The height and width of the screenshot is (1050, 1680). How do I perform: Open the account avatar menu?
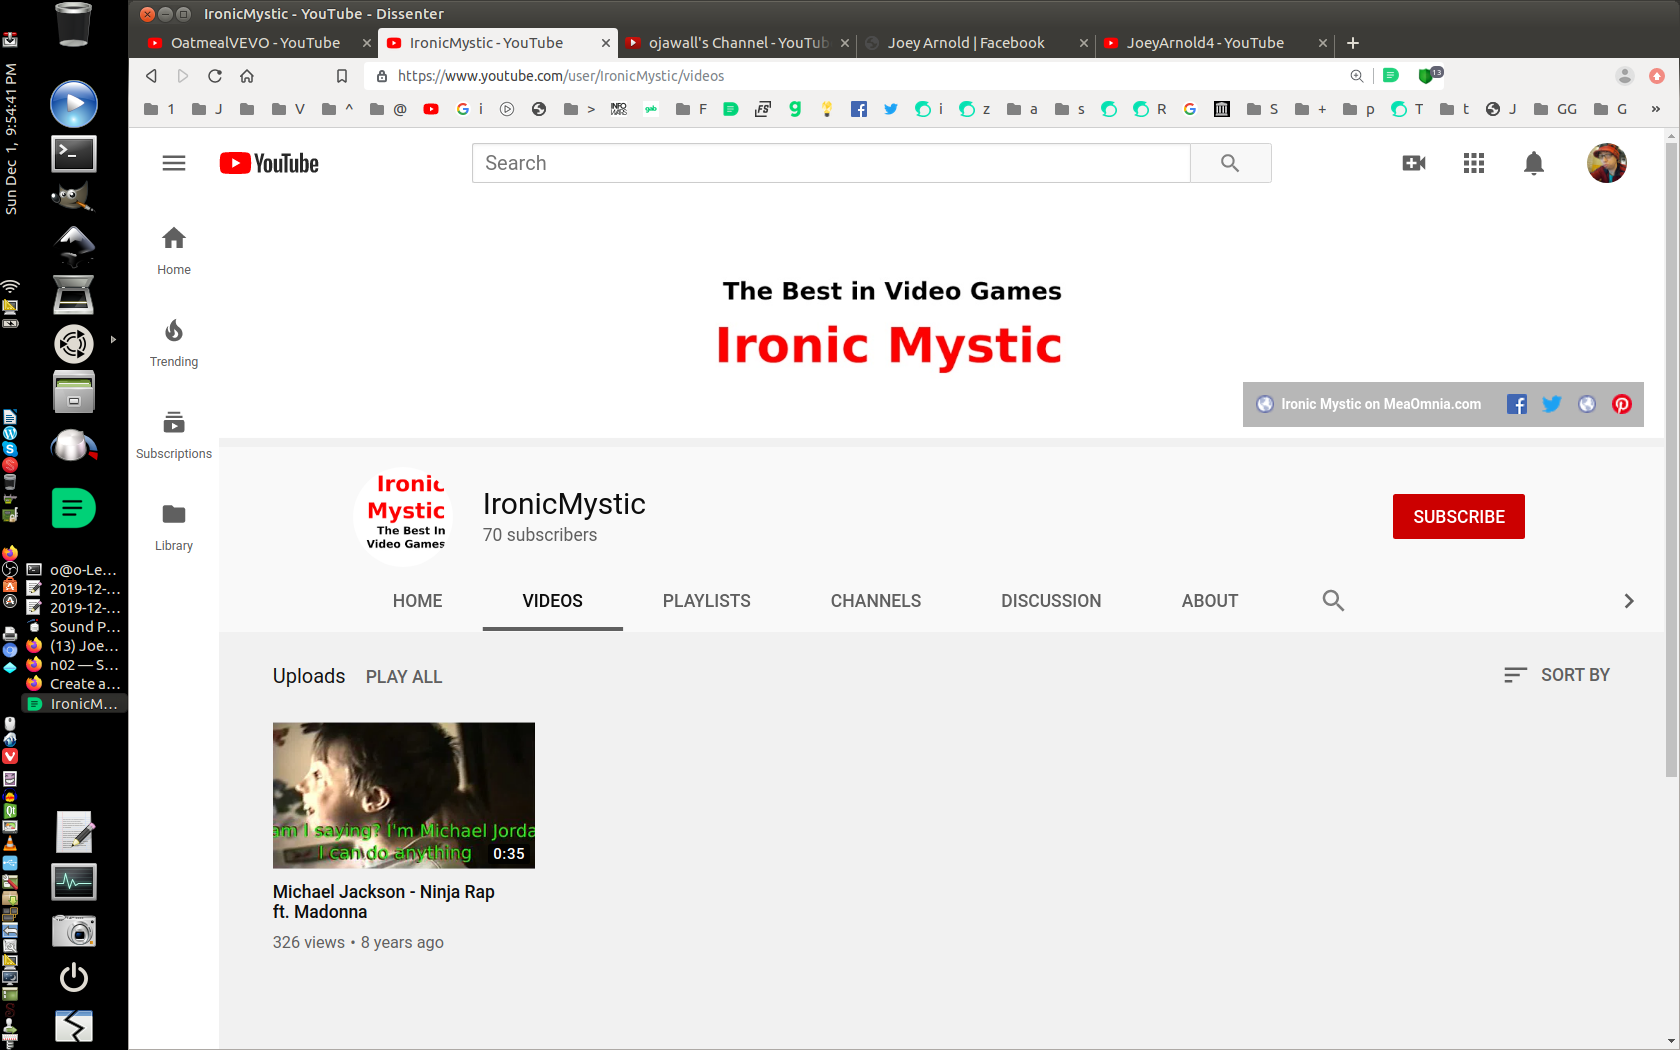point(1607,163)
